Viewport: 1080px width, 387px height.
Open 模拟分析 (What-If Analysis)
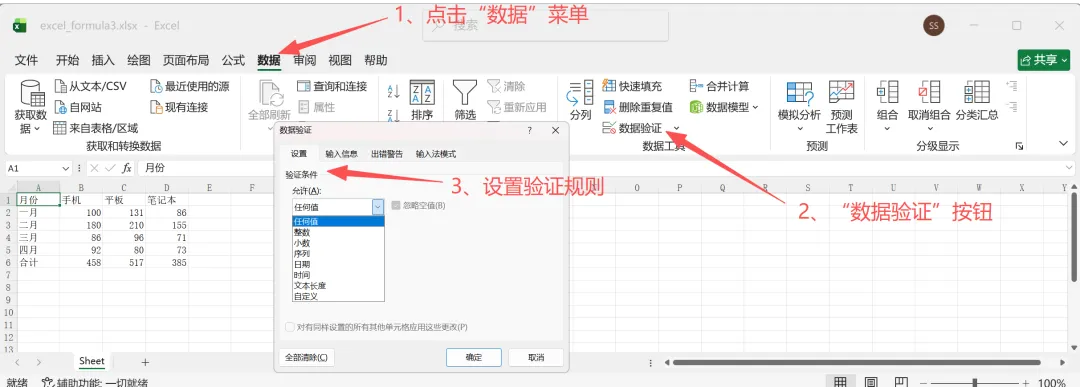coord(800,107)
